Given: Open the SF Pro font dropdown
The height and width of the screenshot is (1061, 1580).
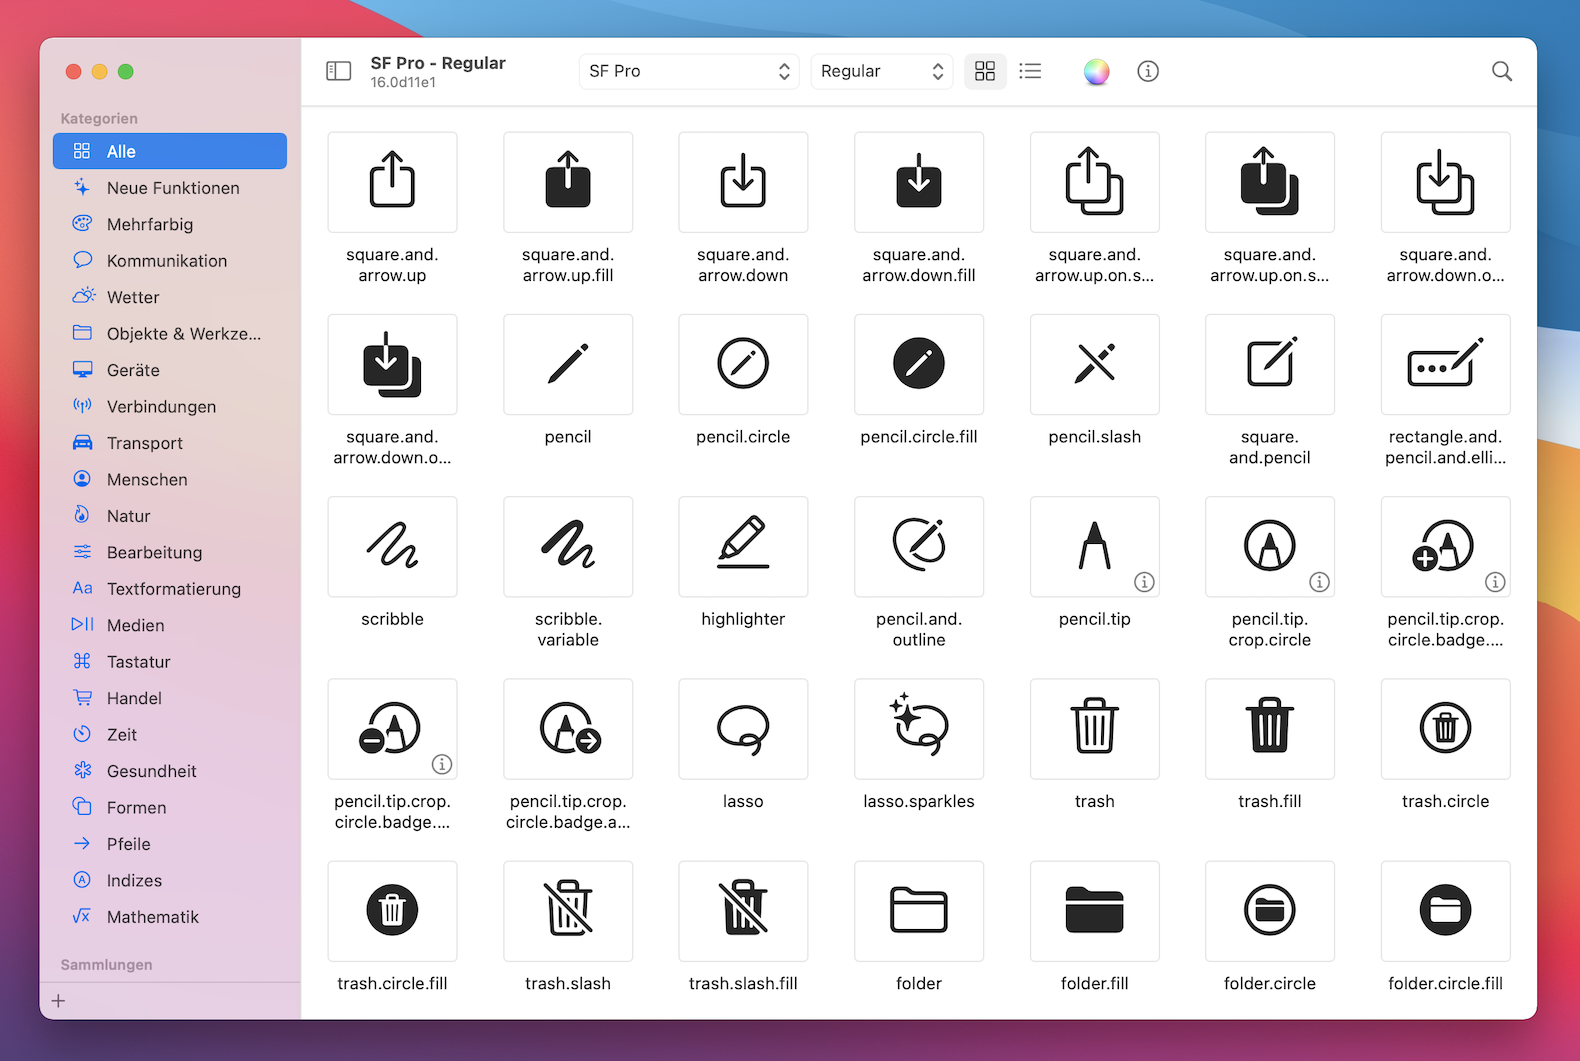Looking at the screenshot, I should pos(689,71).
